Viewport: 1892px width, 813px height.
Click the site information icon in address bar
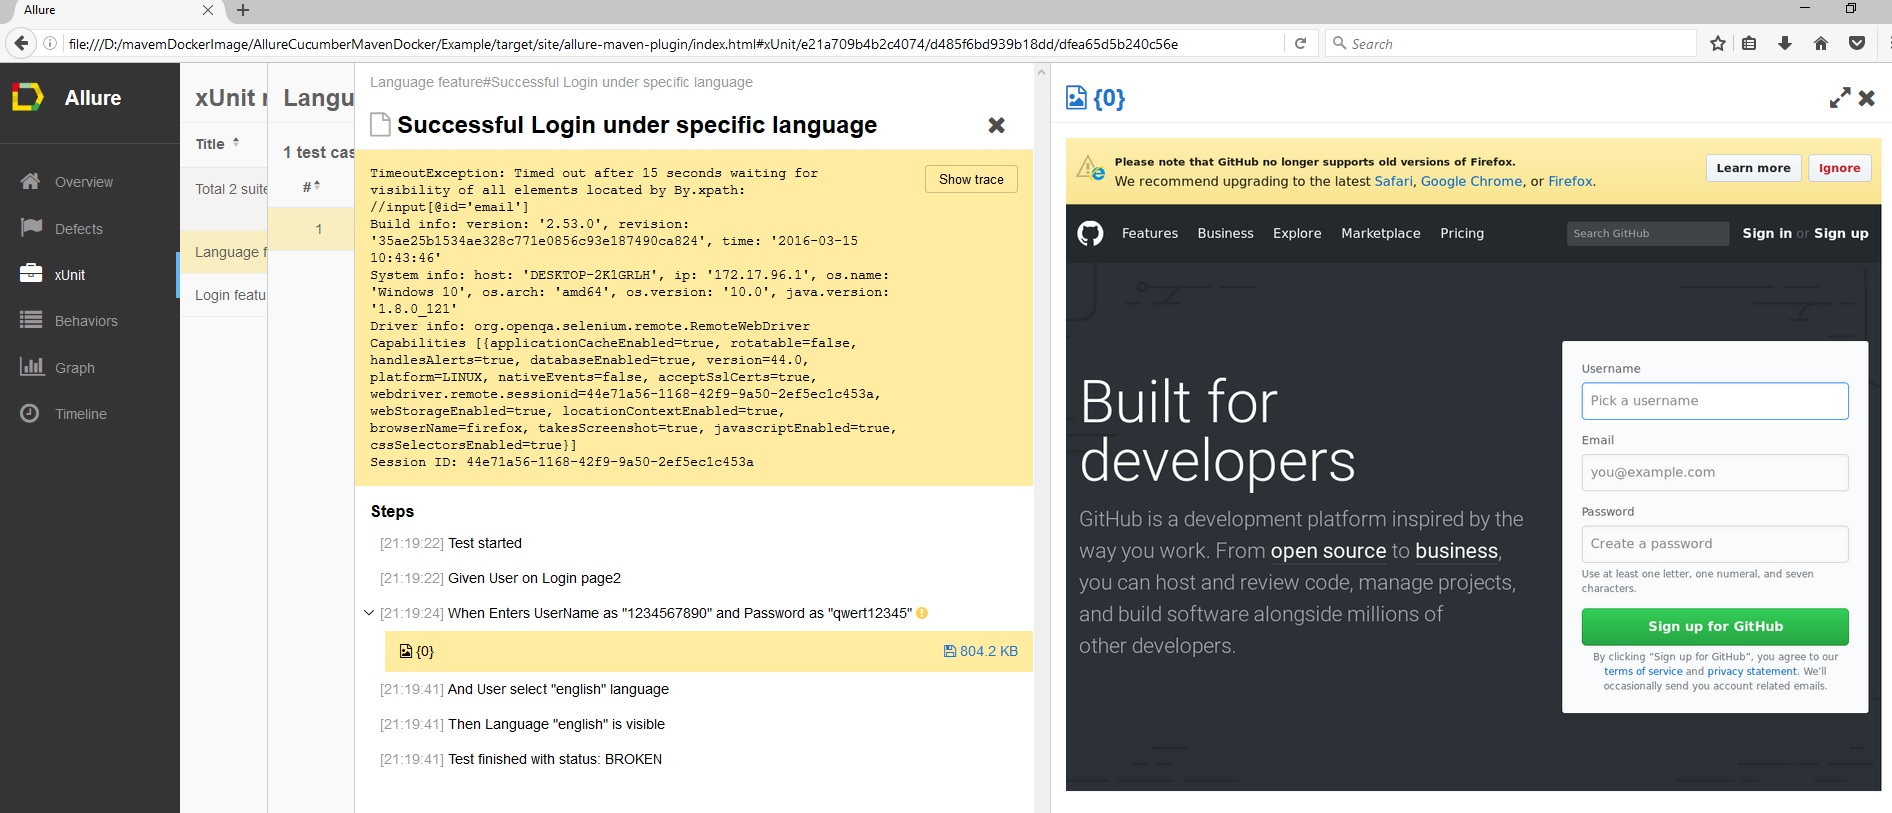click(x=50, y=43)
